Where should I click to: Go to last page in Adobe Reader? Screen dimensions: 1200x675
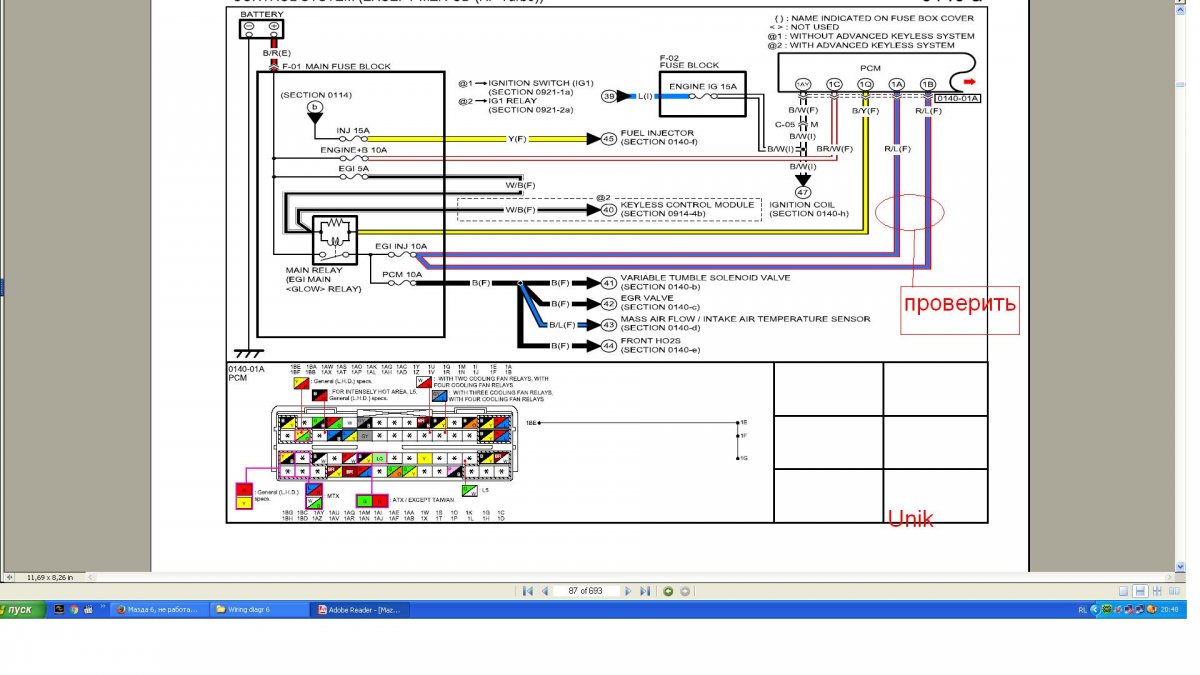tap(645, 591)
